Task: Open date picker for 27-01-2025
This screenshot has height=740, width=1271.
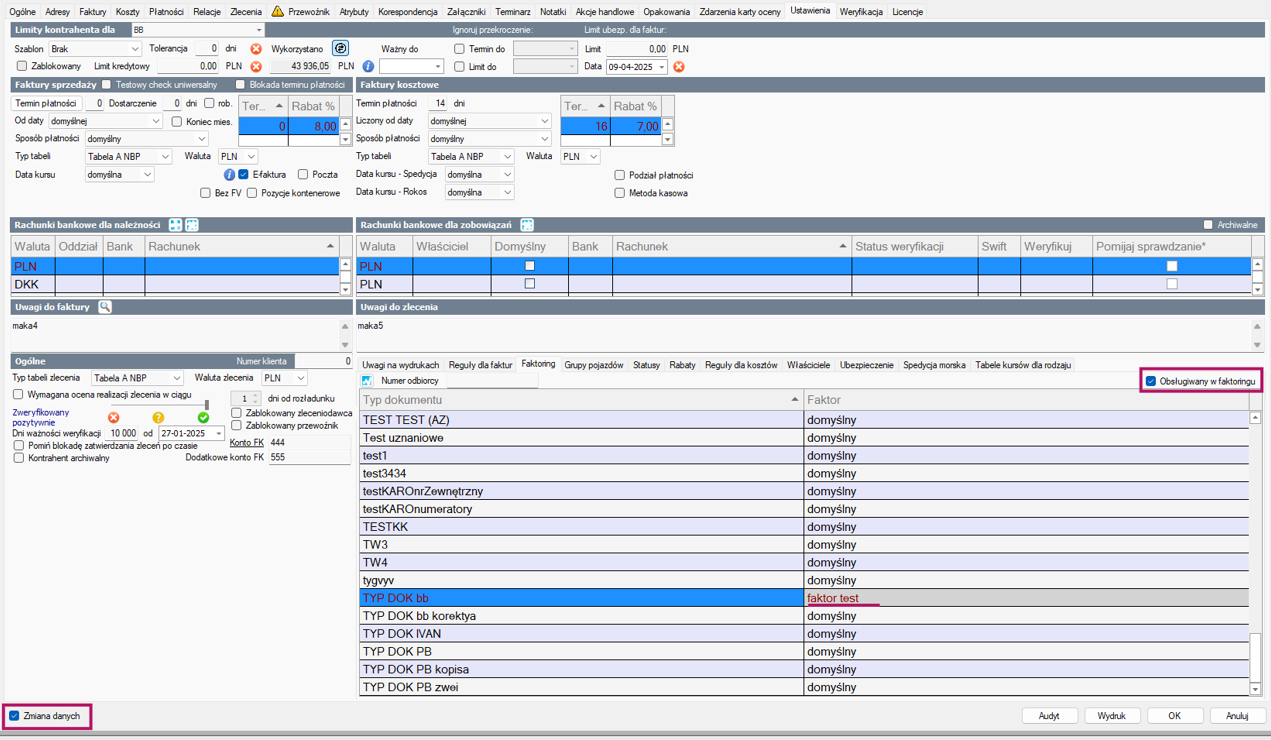Action: (219, 434)
